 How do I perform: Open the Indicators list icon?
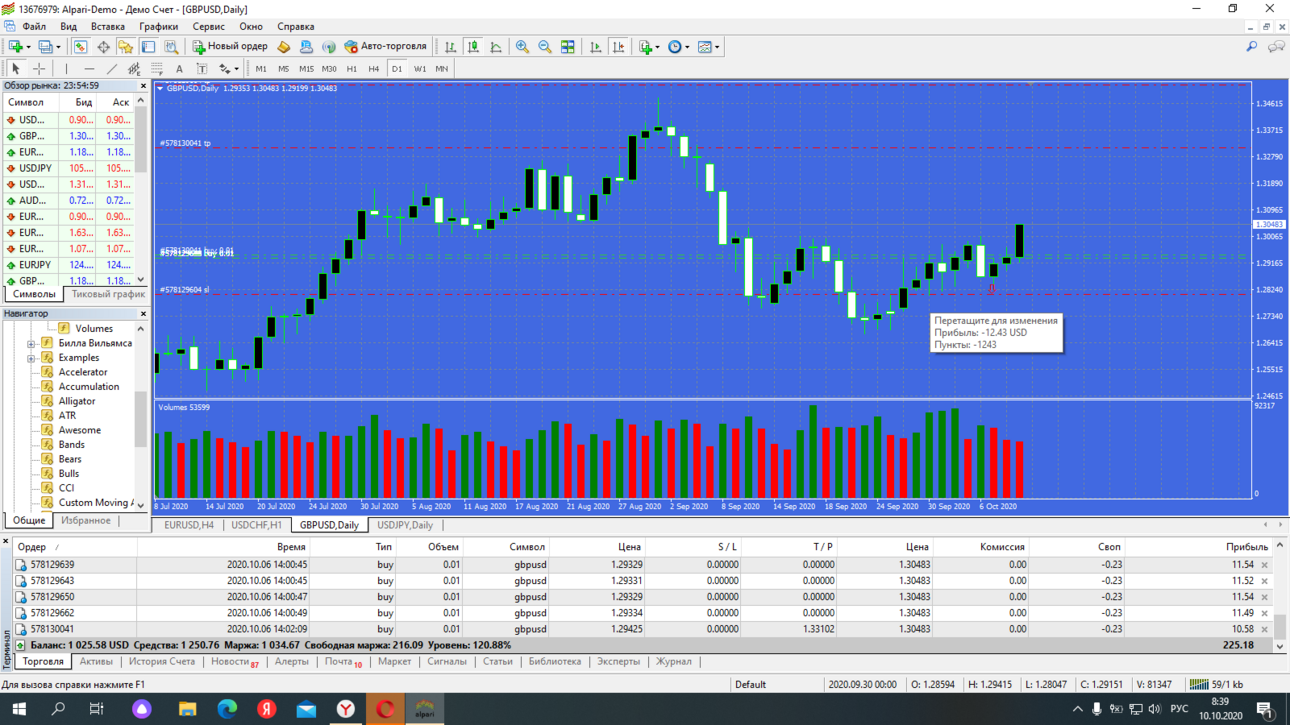pyautogui.click(x=645, y=47)
